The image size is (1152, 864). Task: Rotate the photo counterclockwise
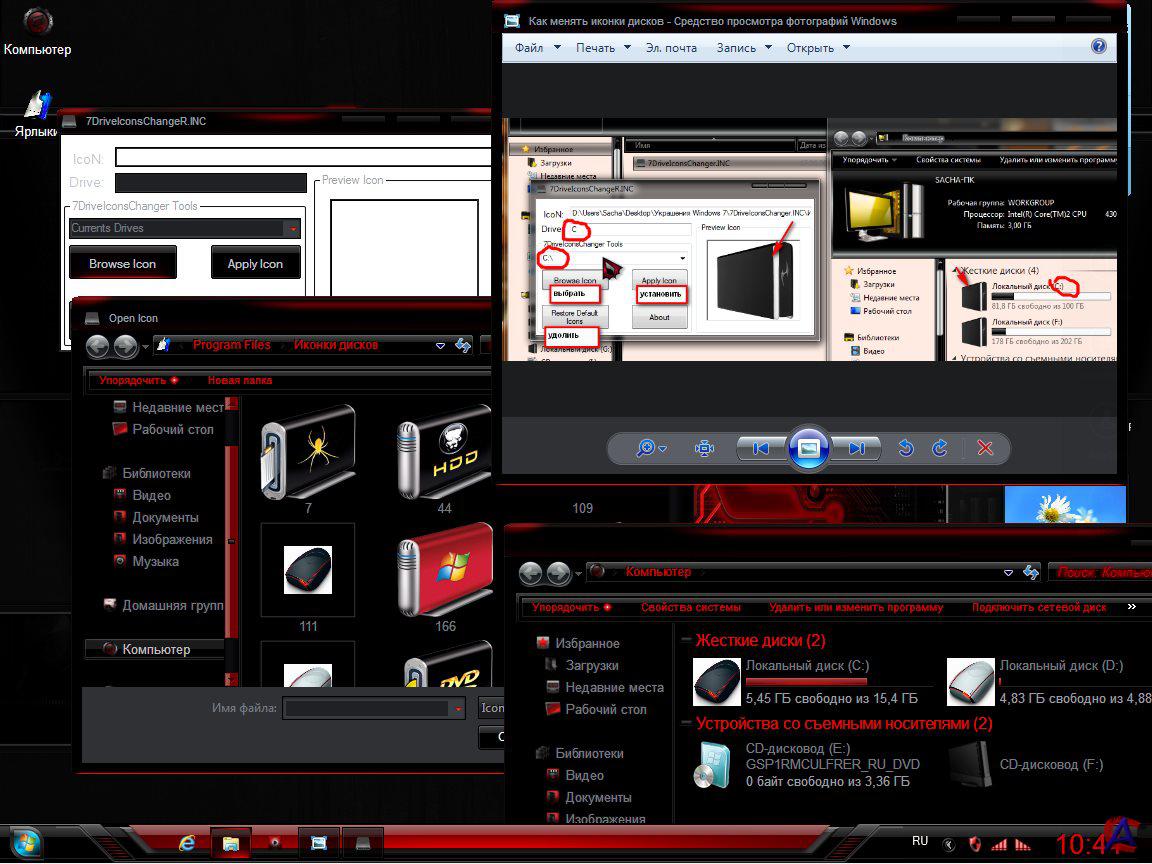coord(906,449)
